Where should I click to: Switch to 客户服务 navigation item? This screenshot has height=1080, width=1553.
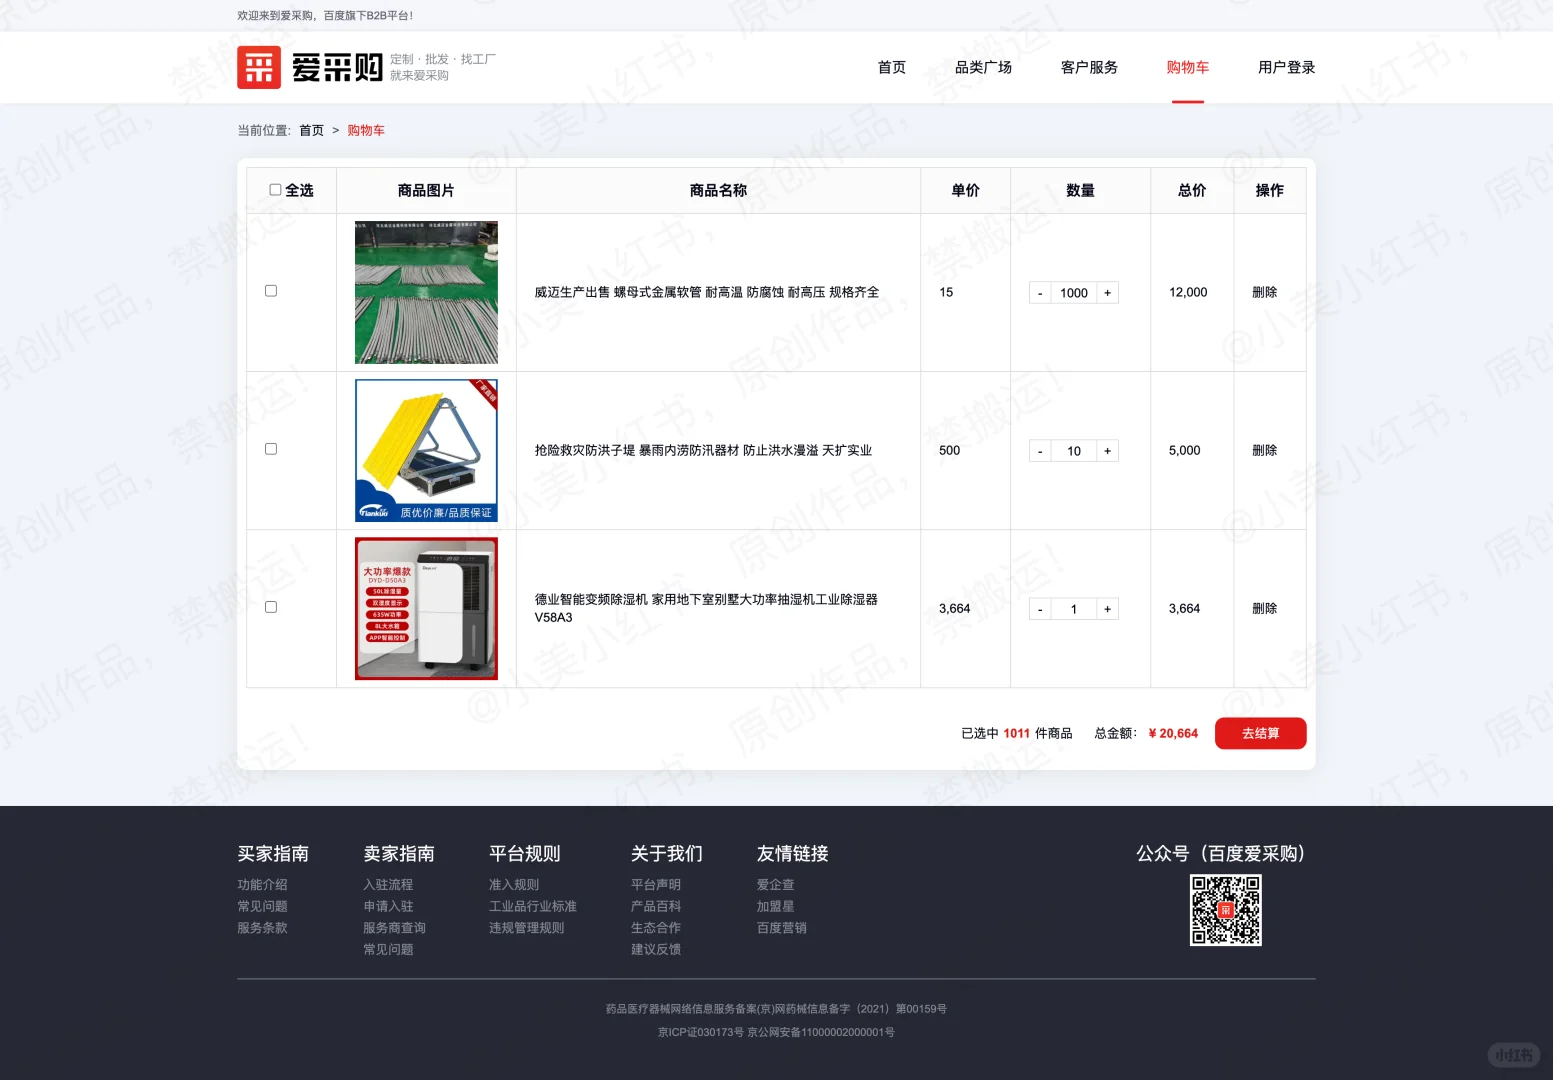pyautogui.click(x=1089, y=67)
